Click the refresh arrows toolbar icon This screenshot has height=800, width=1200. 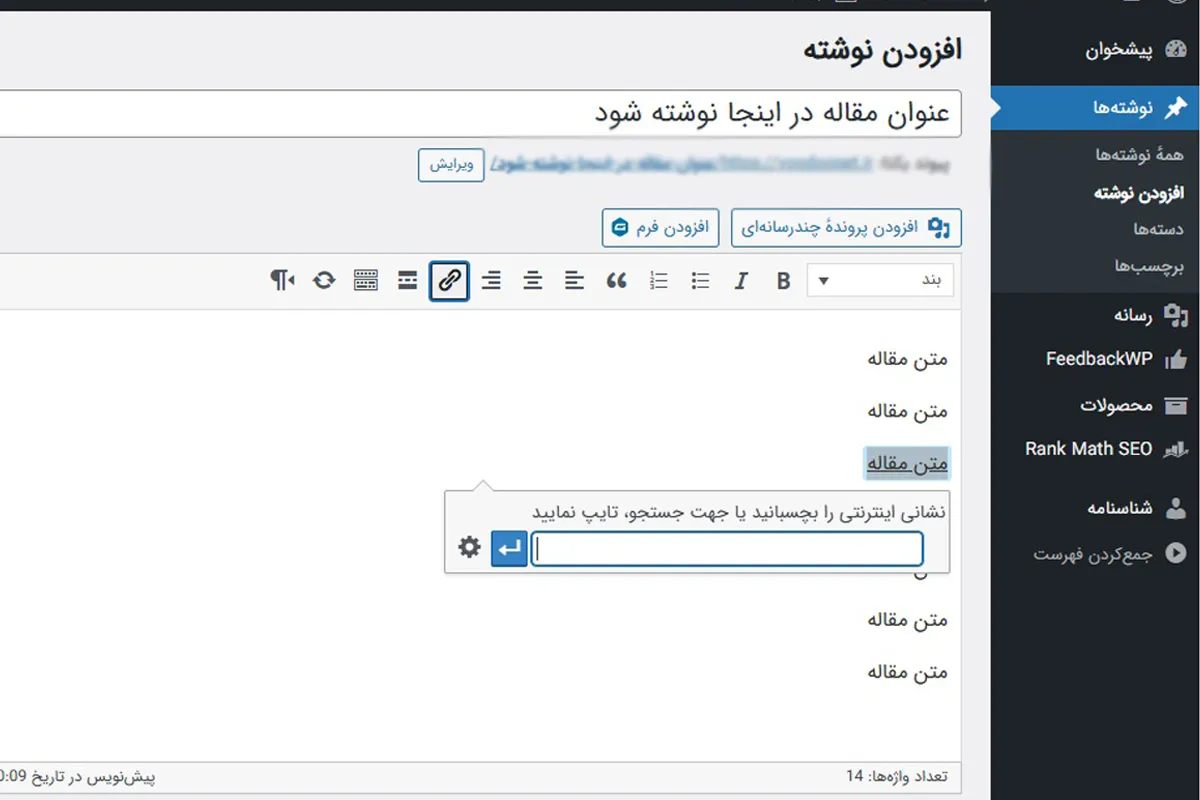(x=324, y=281)
